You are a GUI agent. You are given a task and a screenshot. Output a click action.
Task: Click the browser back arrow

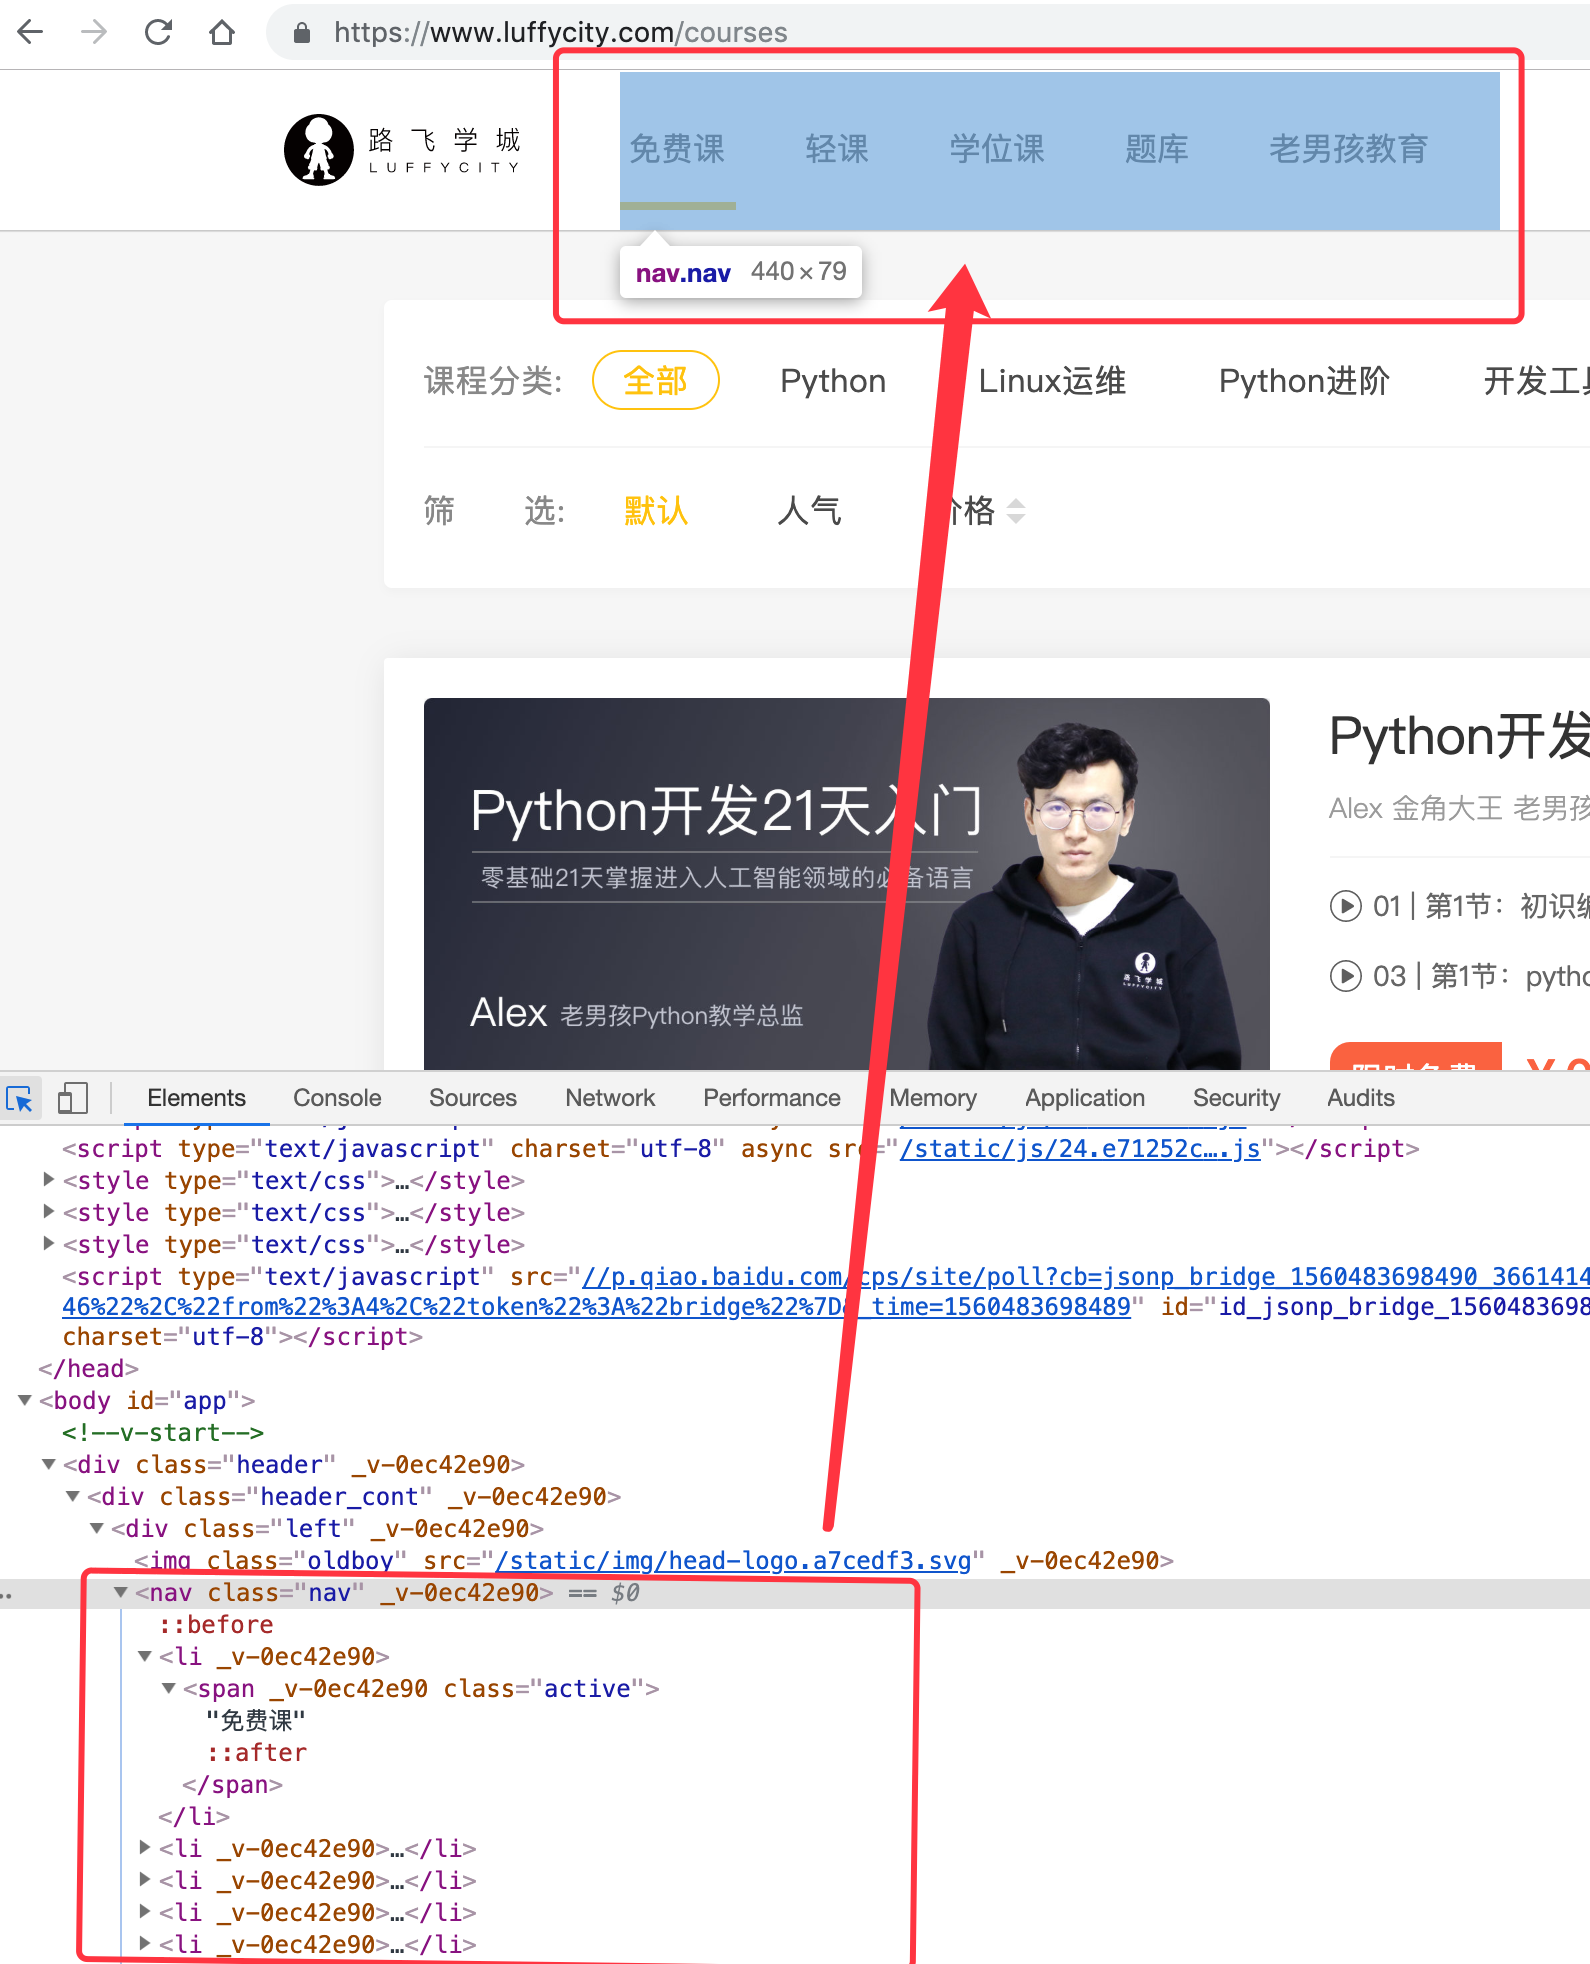pos(31,32)
